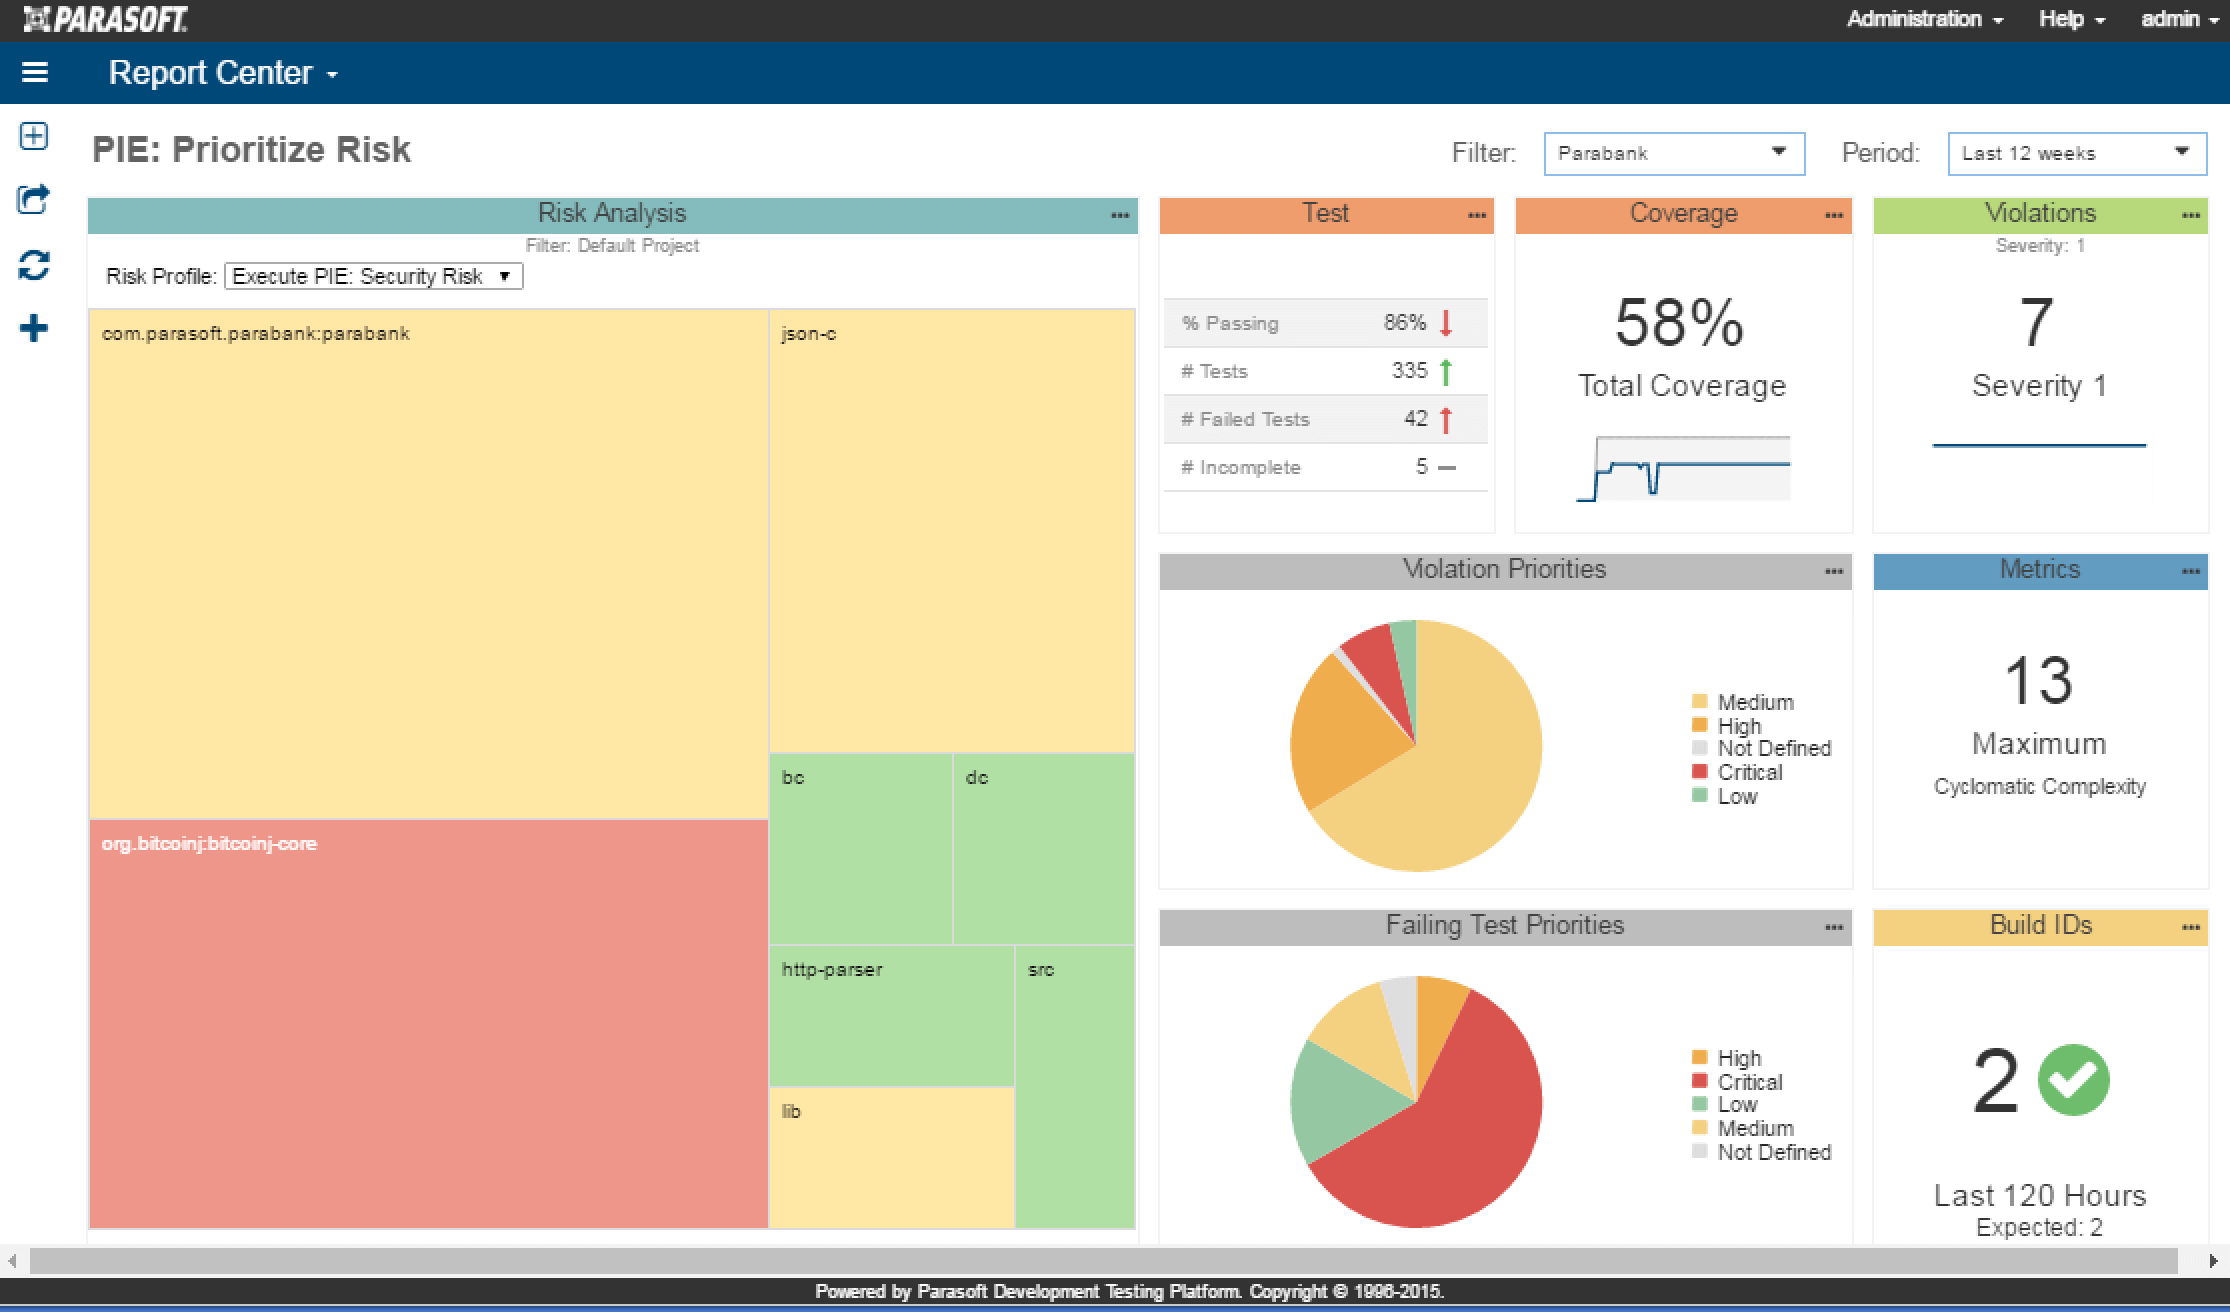Expand the Filter Parabank dropdown
The image size is (2230, 1312).
click(1779, 152)
